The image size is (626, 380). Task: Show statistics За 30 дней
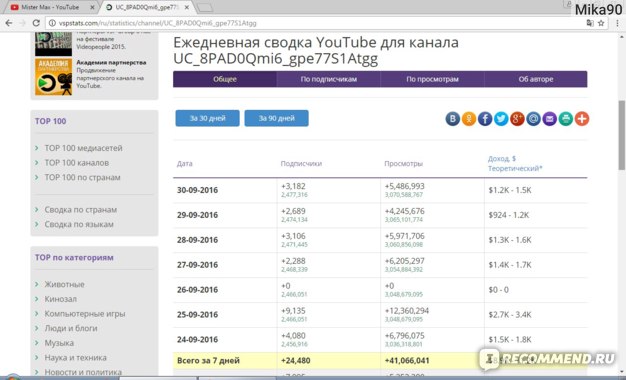208,118
